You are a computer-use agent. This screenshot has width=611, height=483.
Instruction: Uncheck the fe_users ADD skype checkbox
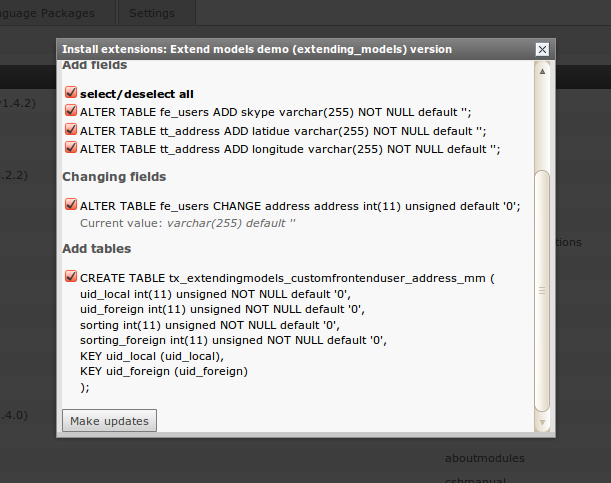(71, 111)
